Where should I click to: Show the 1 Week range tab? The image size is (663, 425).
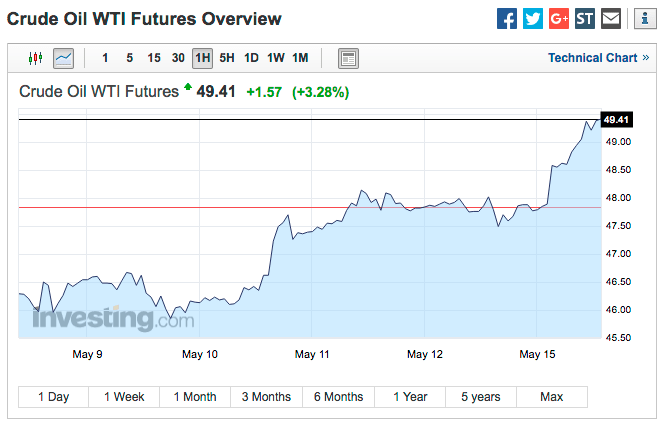click(x=124, y=397)
